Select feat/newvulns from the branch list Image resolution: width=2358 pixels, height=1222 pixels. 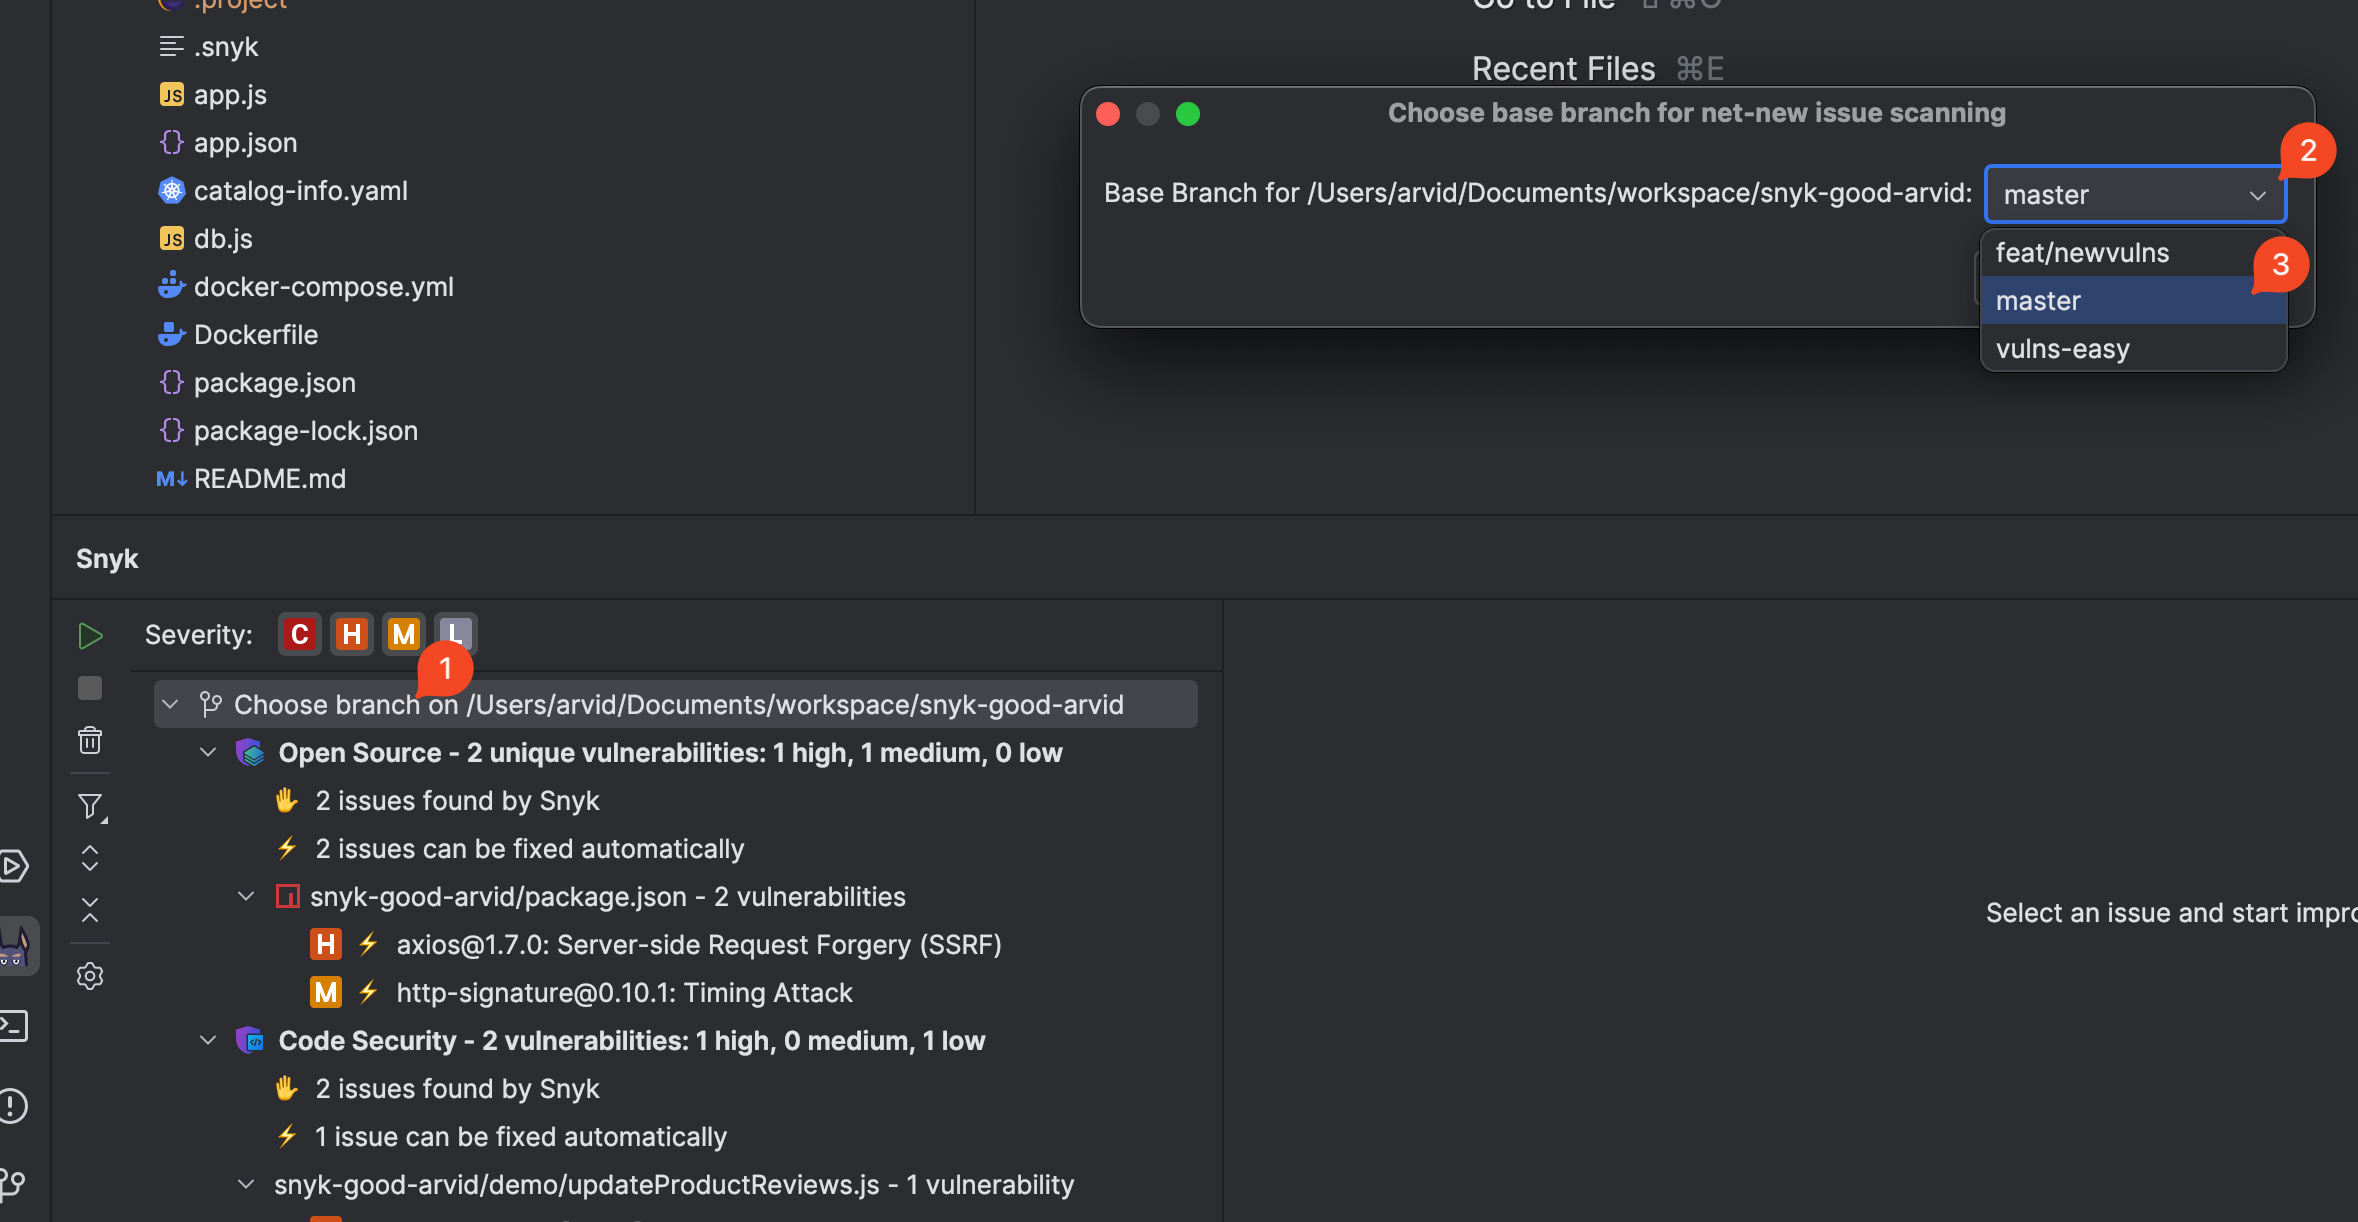click(x=2082, y=252)
